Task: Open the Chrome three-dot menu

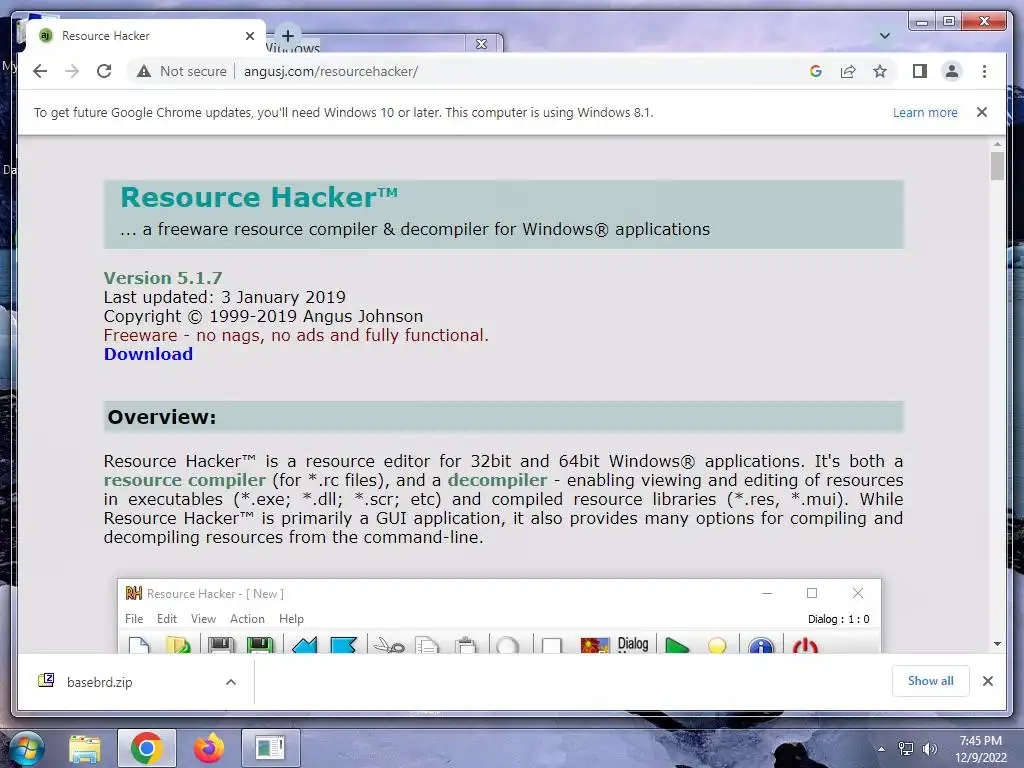Action: [x=984, y=71]
